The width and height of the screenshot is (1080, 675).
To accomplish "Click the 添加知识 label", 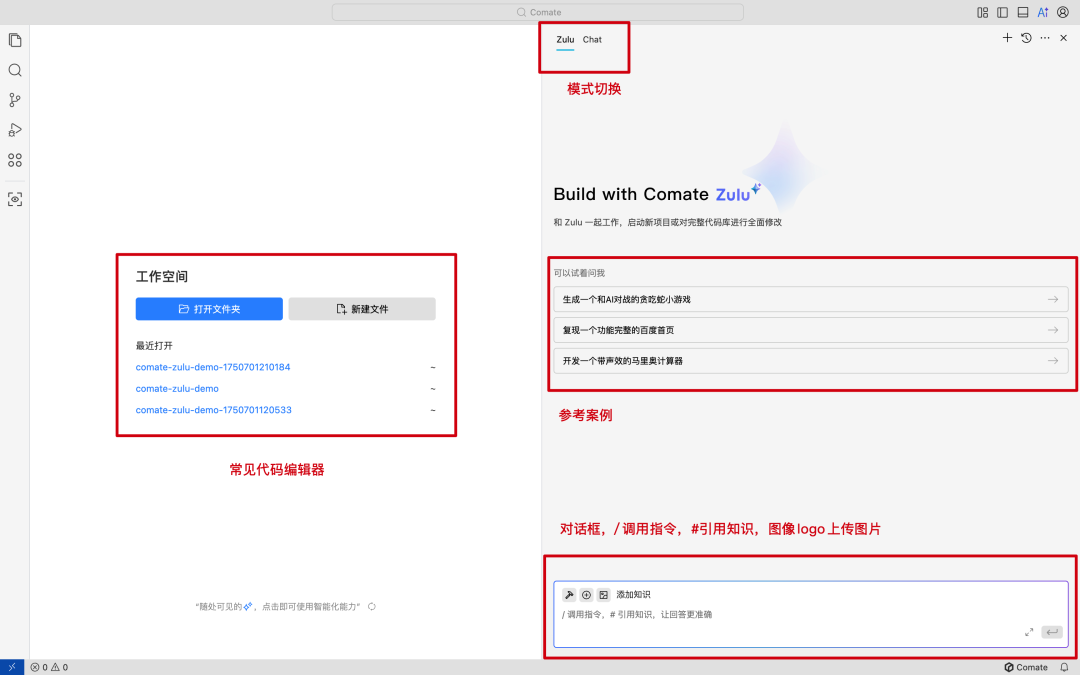I will (x=633, y=594).
